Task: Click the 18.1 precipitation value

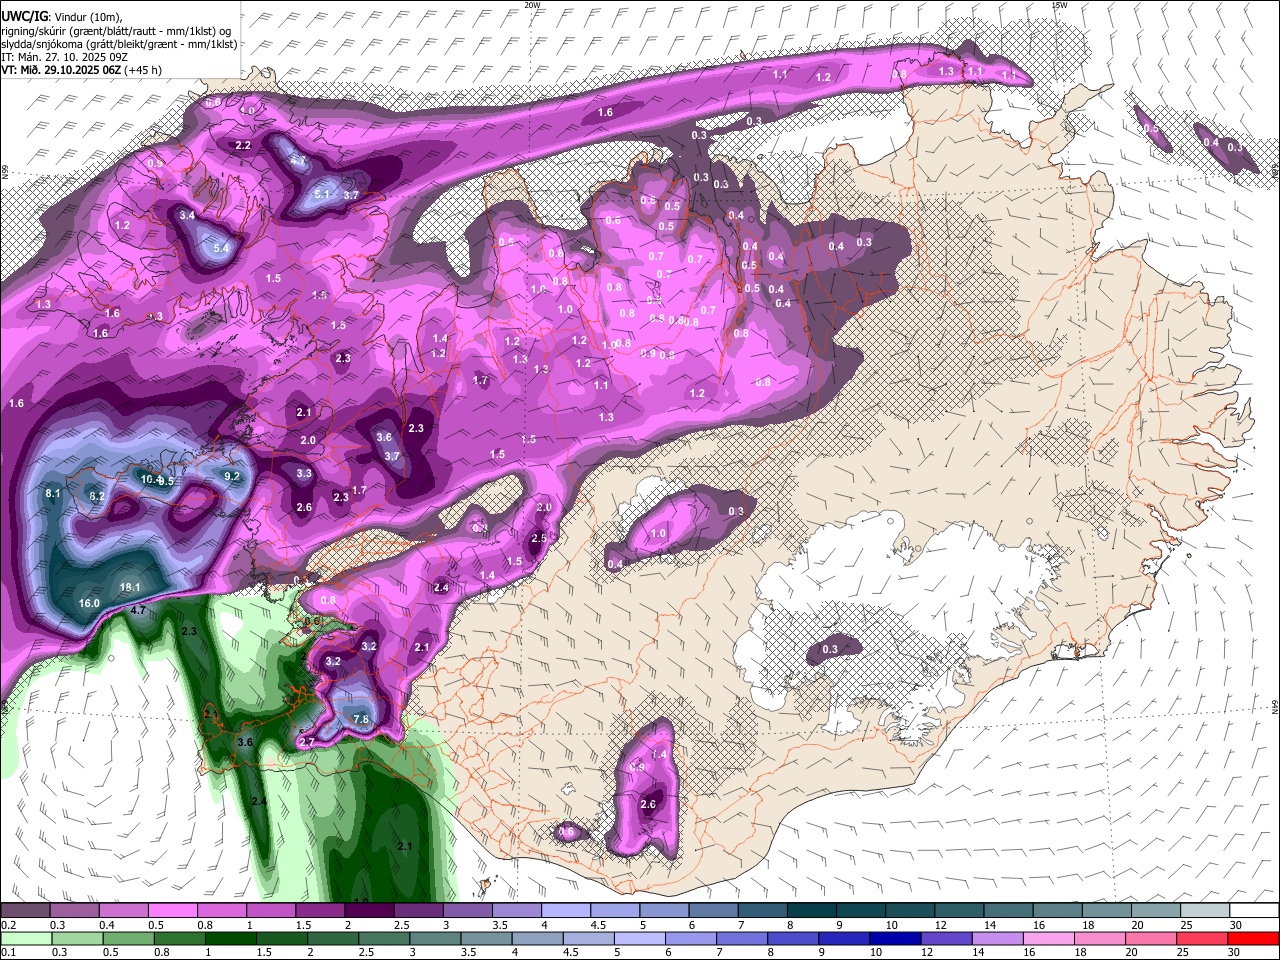Action: [130, 588]
